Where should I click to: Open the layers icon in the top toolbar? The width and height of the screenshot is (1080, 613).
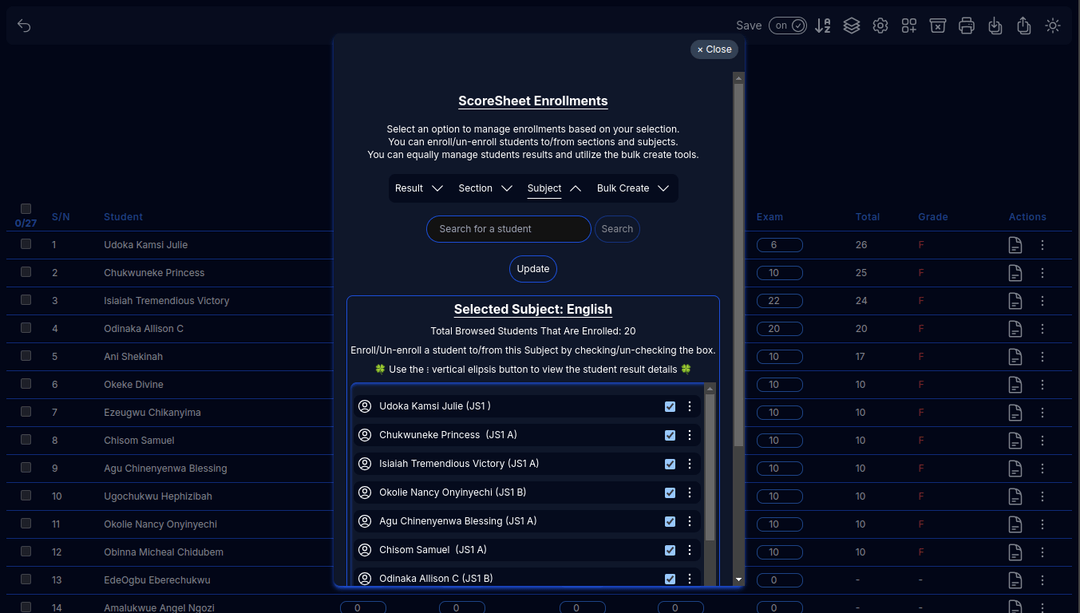pos(851,25)
